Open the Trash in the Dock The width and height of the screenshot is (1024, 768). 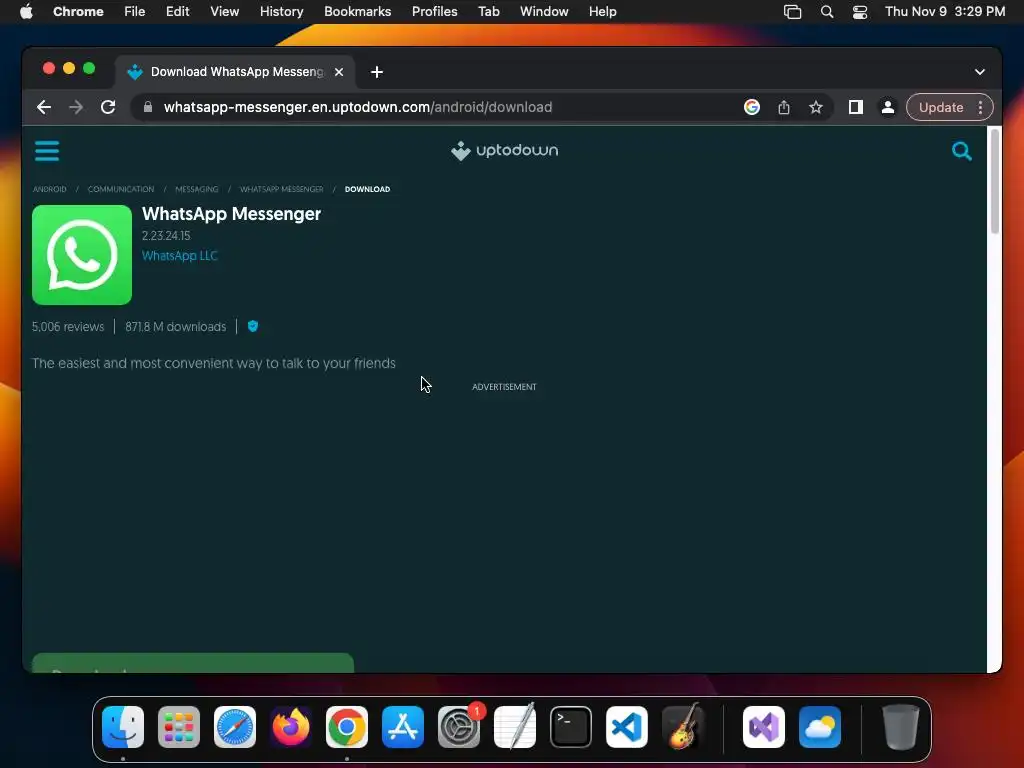click(x=901, y=727)
